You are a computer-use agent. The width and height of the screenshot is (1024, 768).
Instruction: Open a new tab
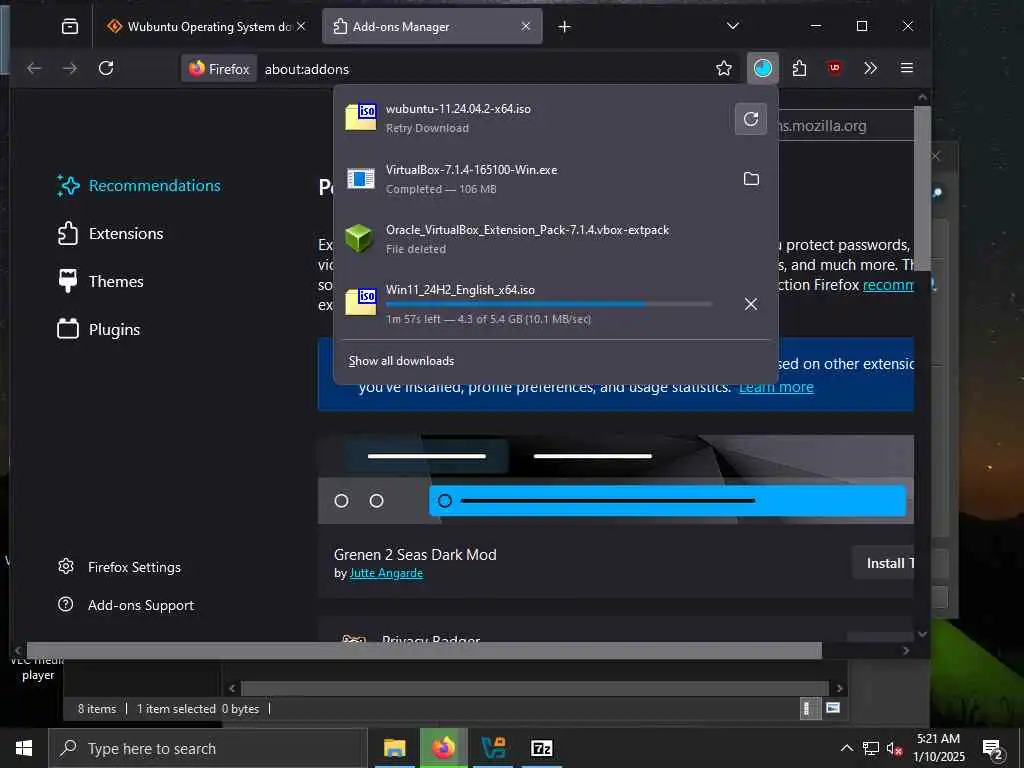point(564,27)
